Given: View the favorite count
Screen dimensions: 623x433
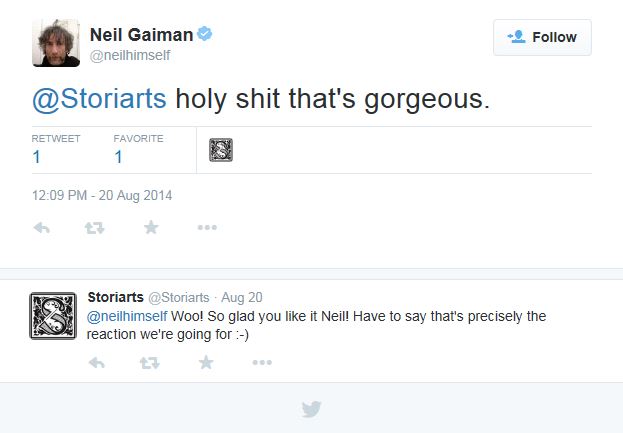Looking at the screenshot, I should pos(119,156).
